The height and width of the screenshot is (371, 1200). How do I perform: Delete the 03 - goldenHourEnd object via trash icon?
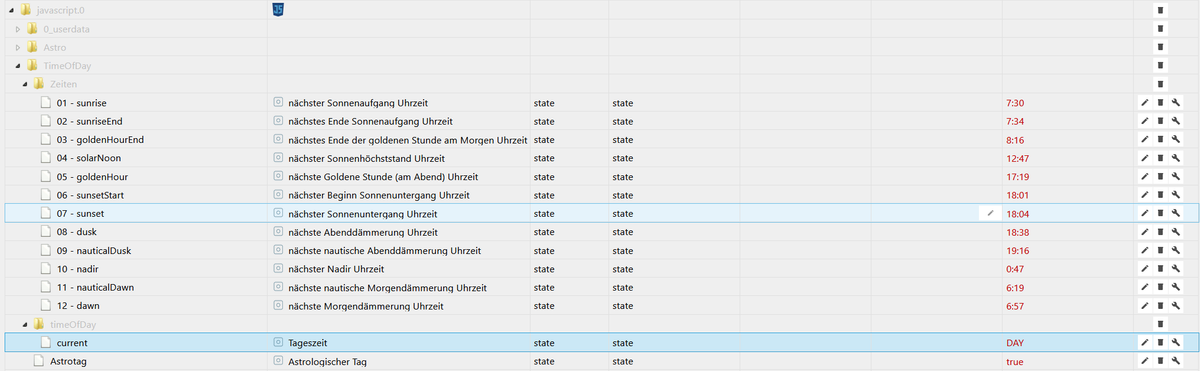(x=1160, y=140)
